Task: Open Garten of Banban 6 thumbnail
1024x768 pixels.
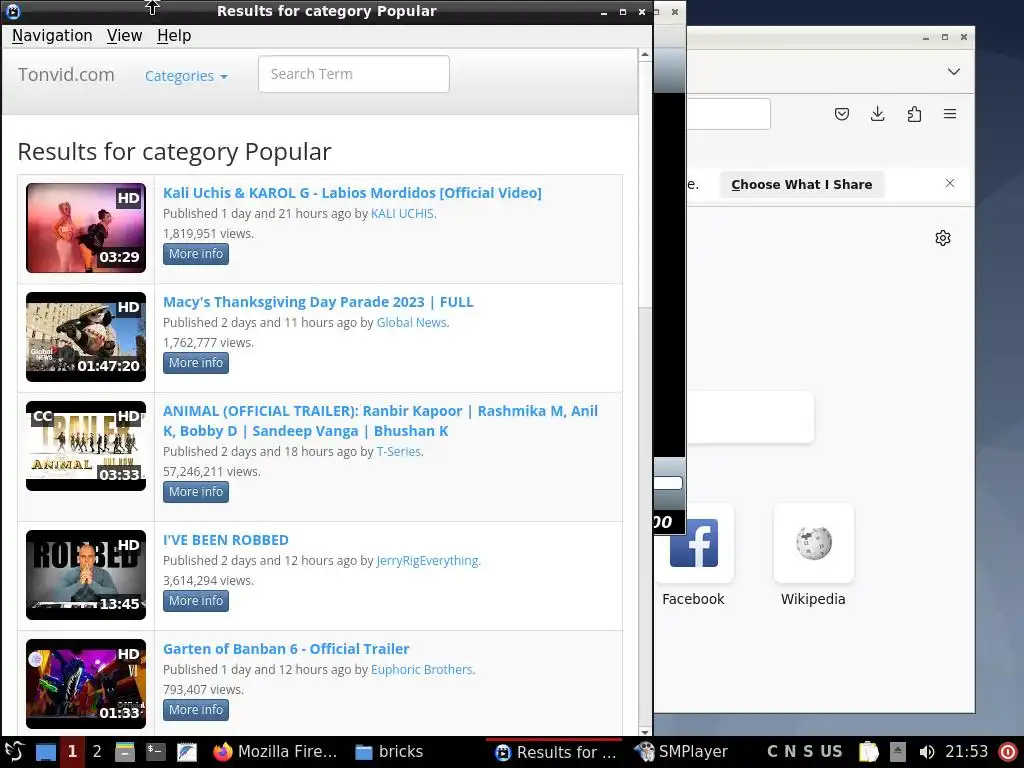Action: (x=86, y=684)
